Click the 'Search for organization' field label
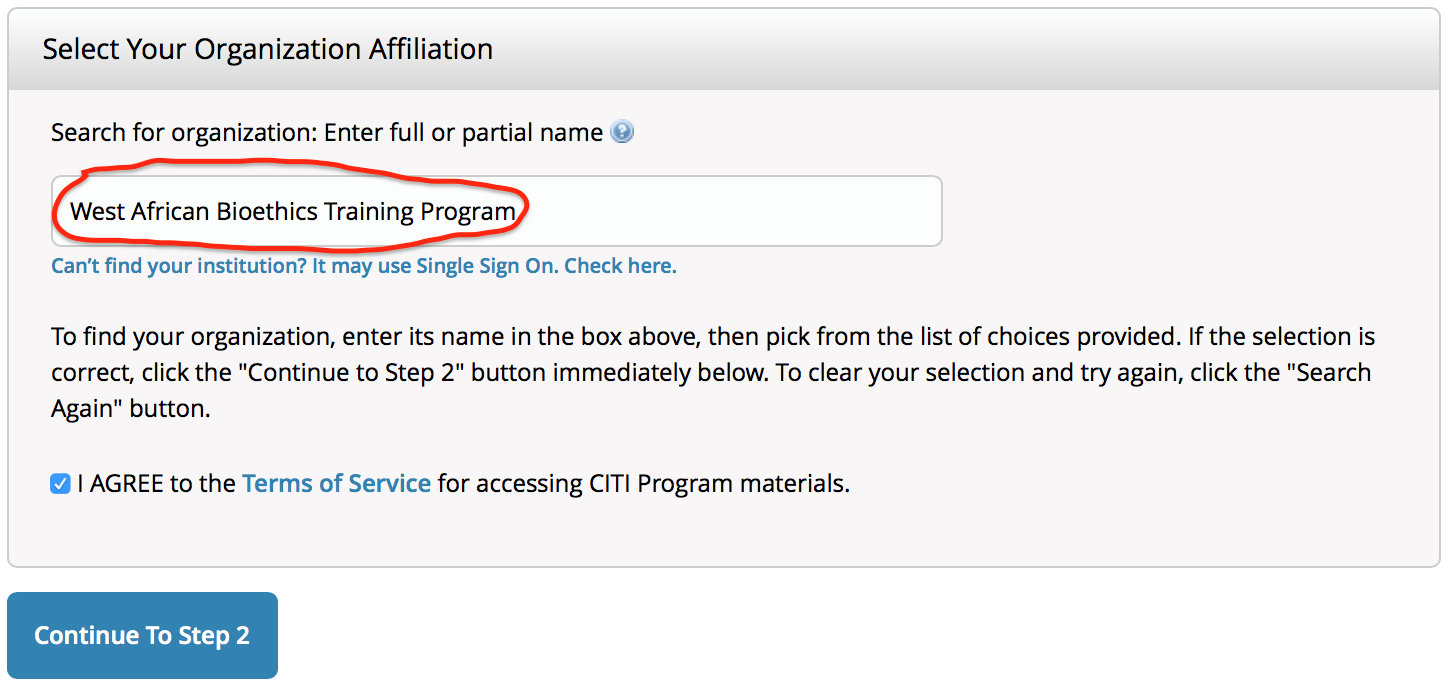The height and width of the screenshot is (690, 1450). click(x=327, y=132)
